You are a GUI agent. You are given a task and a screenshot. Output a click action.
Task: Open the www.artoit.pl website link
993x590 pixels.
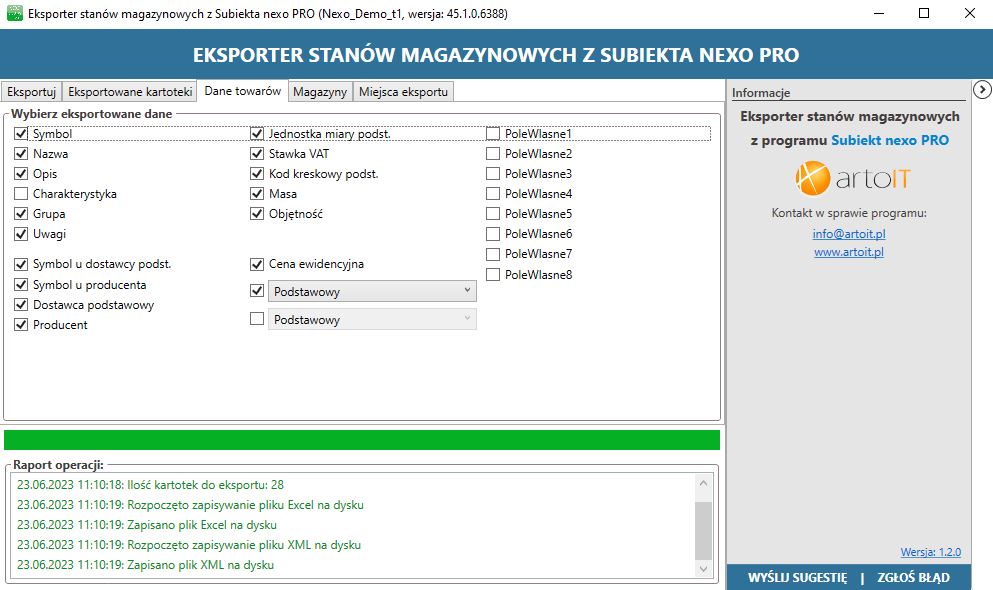pos(848,252)
